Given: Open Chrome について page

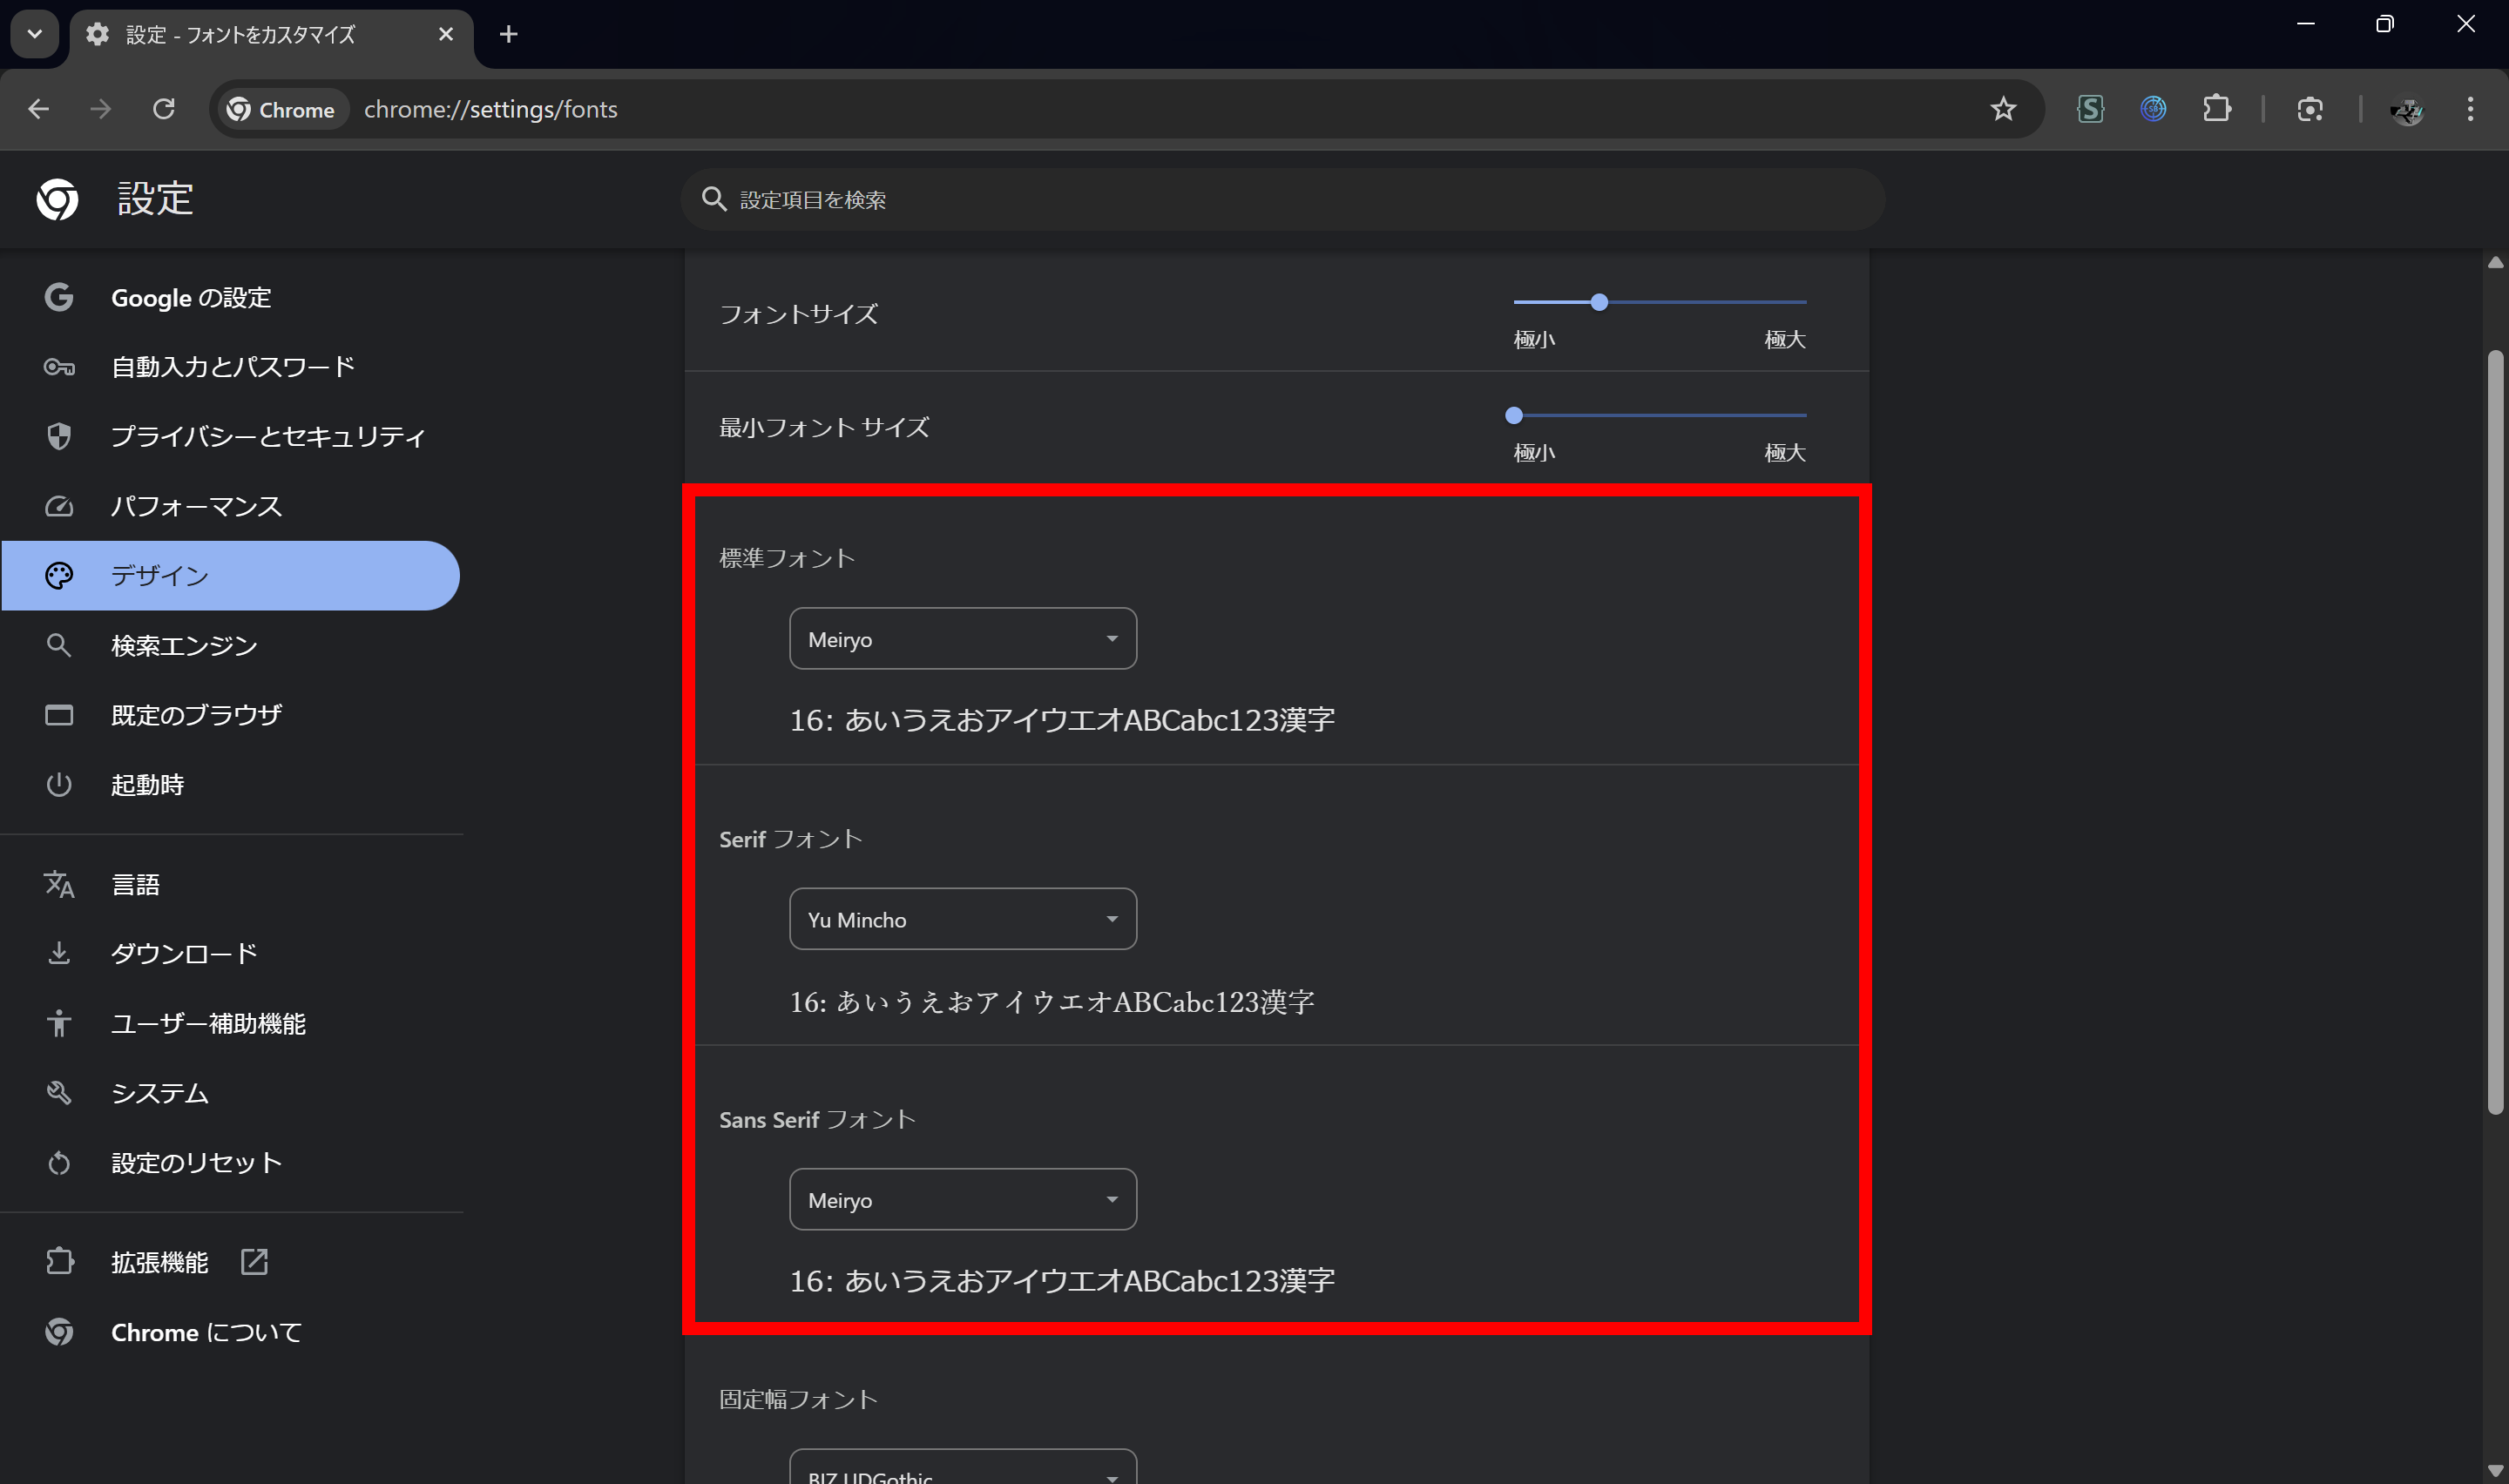Looking at the screenshot, I should [x=231, y=1332].
